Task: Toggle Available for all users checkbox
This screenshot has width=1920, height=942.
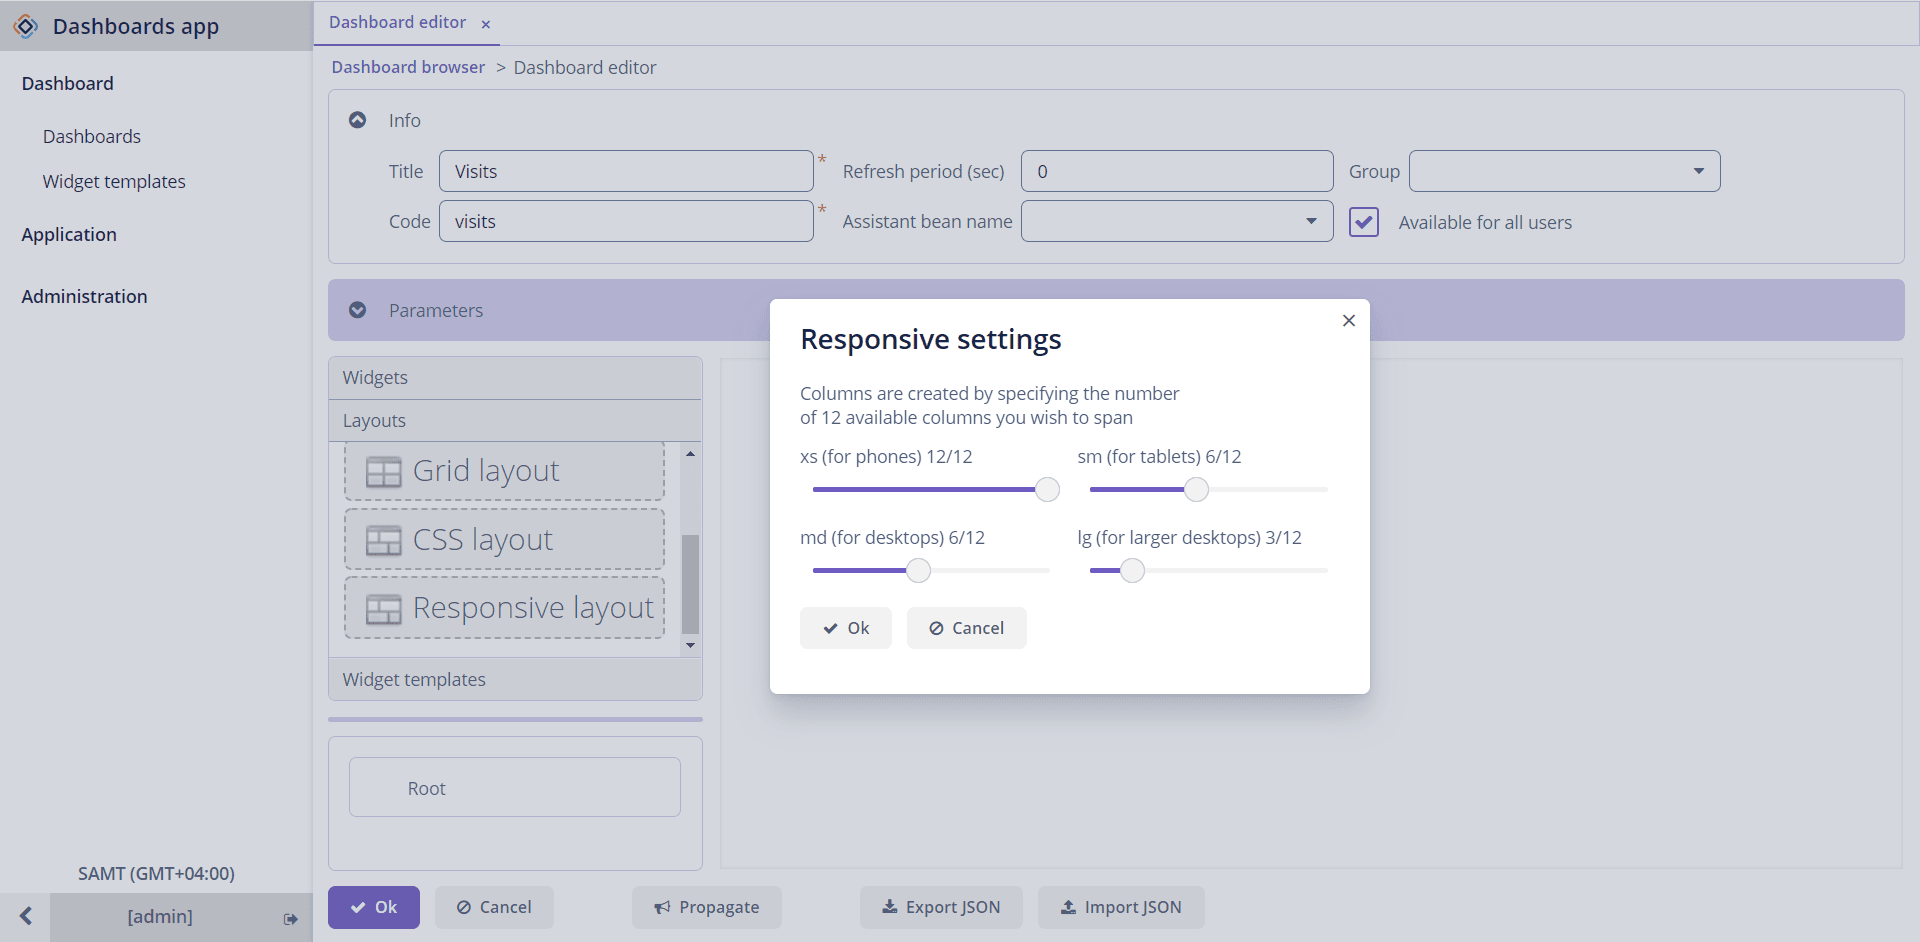Action: [1364, 222]
